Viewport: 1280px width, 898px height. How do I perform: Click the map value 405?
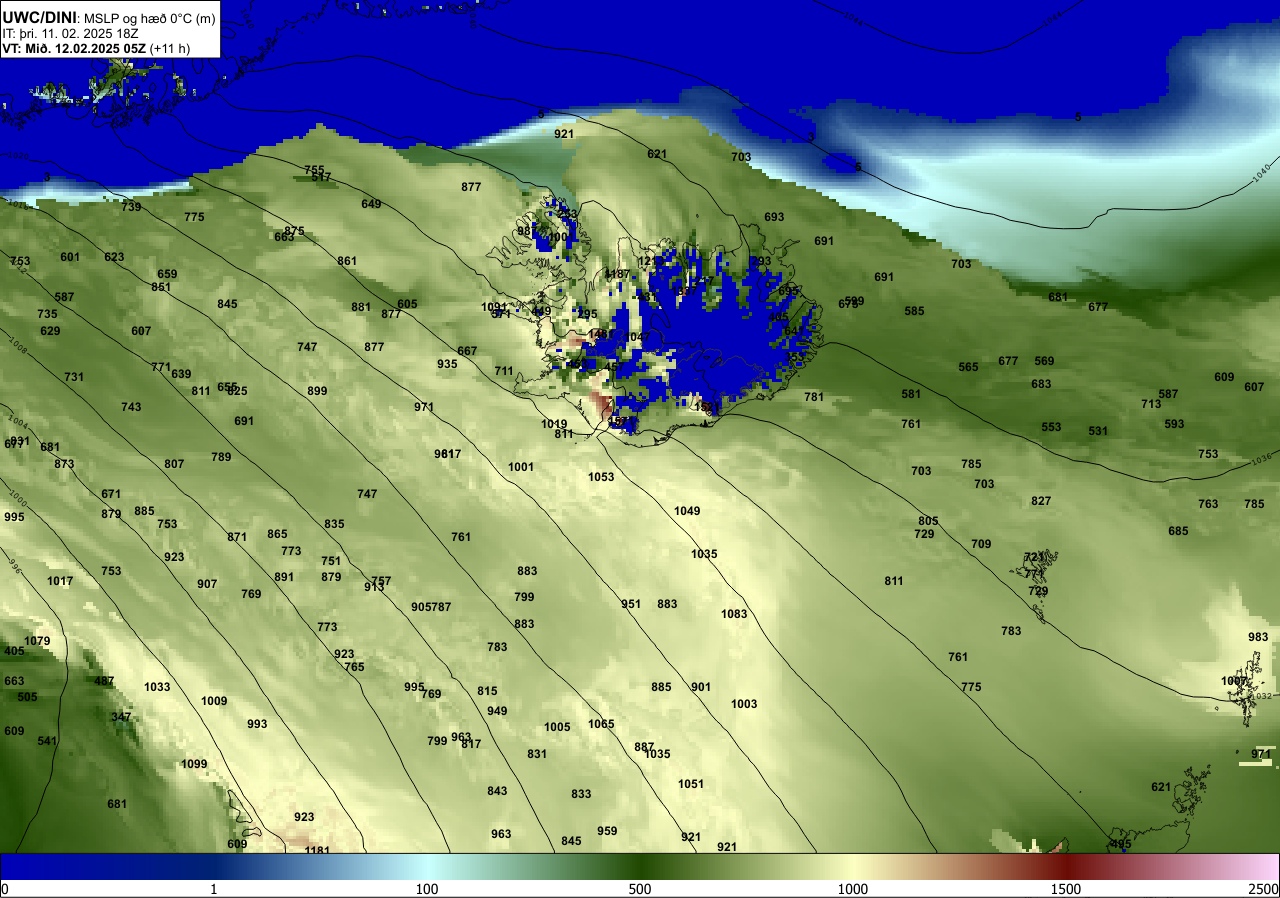(x=14, y=651)
